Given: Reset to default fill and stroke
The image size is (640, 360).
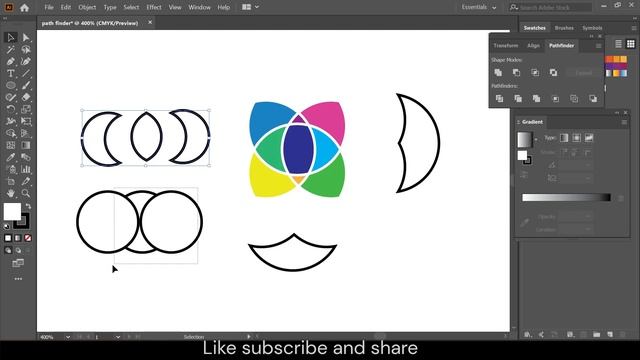Looking at the screenshot, I should (7, 226).
